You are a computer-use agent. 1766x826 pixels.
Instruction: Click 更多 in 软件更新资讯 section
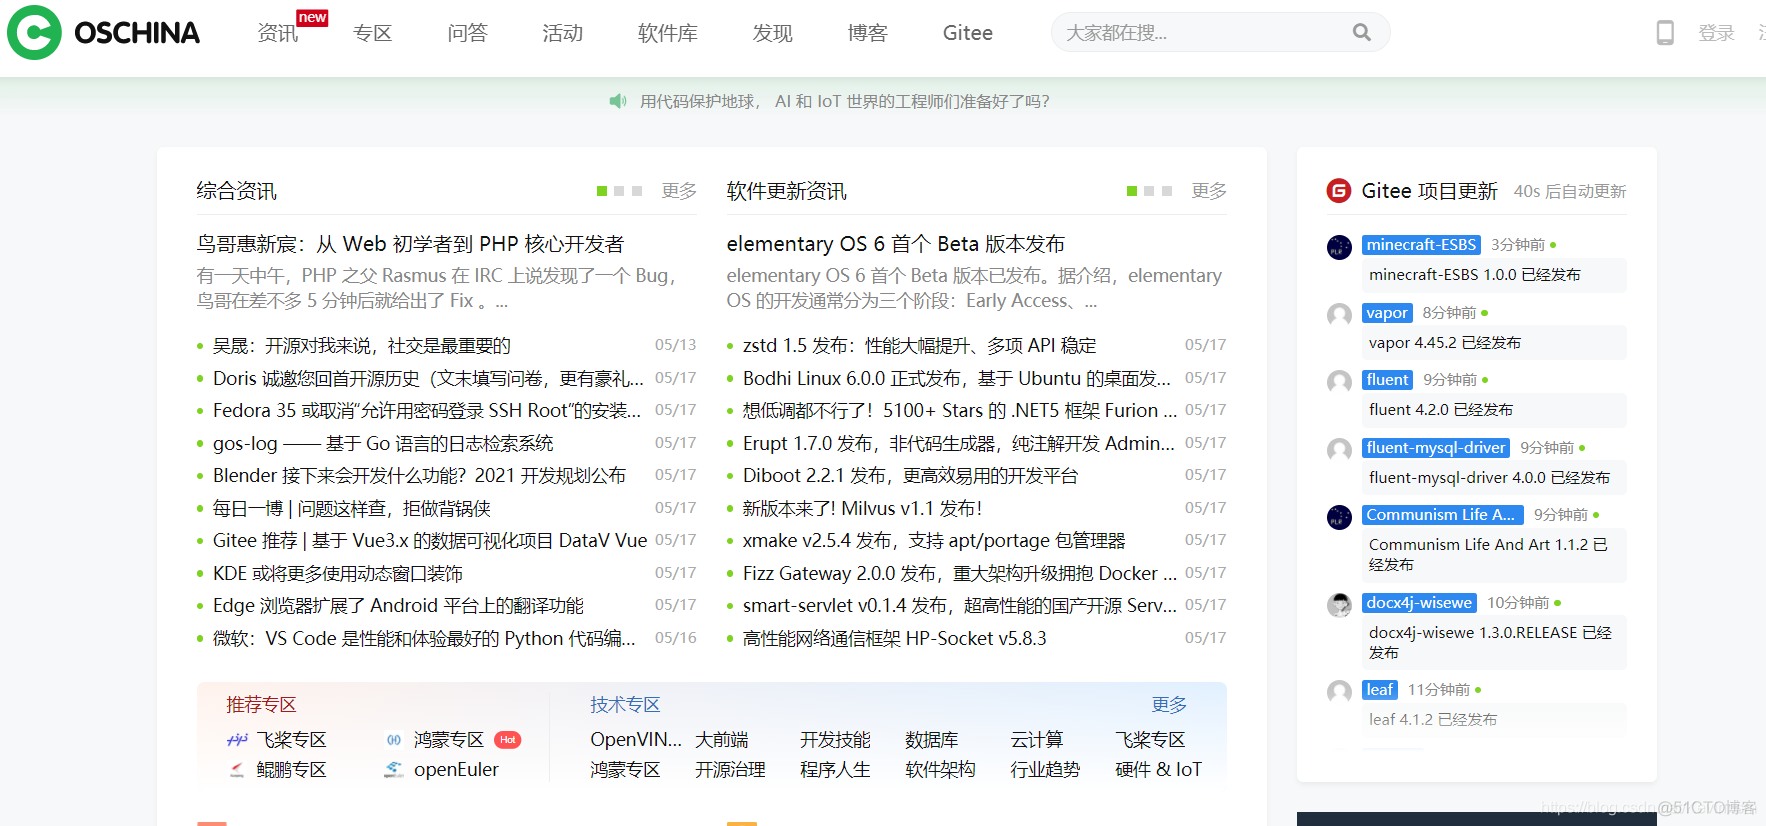[x=1209, y=191]
